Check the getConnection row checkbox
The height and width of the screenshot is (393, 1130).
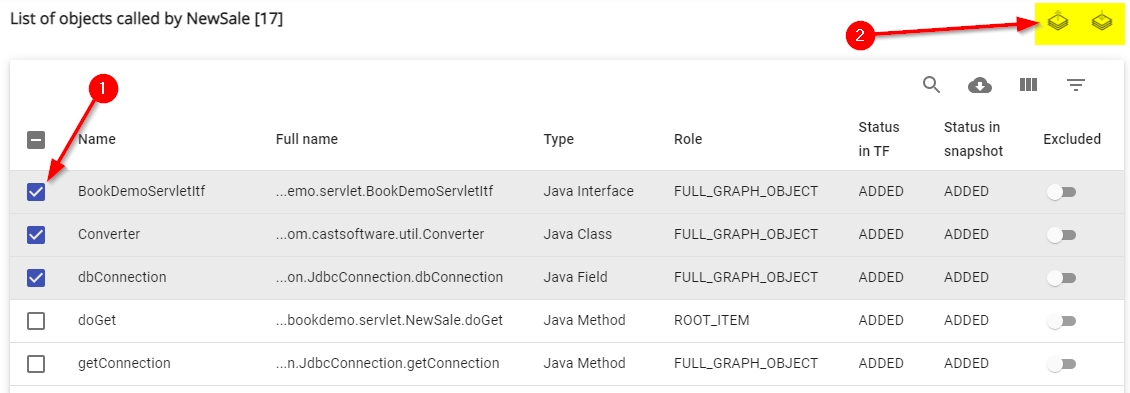pyautogui.click(x=36, y=363)
